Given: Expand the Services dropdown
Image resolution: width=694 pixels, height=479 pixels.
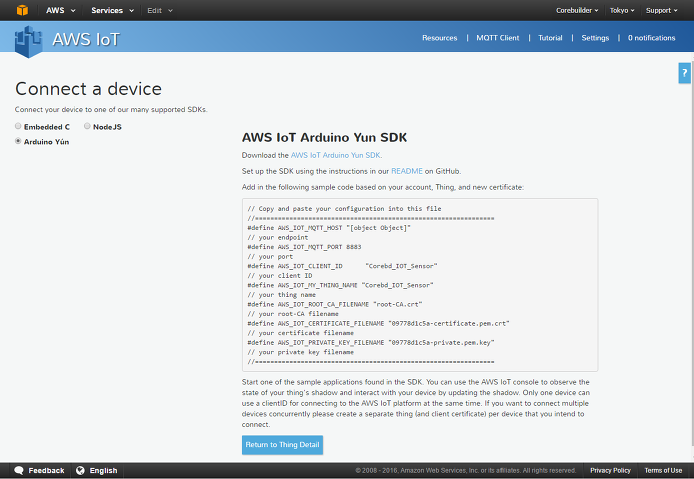Looking at the screenshot, I should [112, 10].
